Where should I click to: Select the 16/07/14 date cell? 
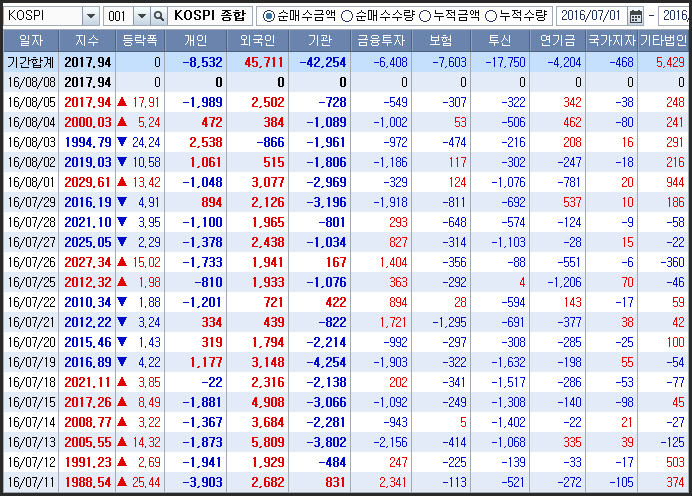point(31,422)
